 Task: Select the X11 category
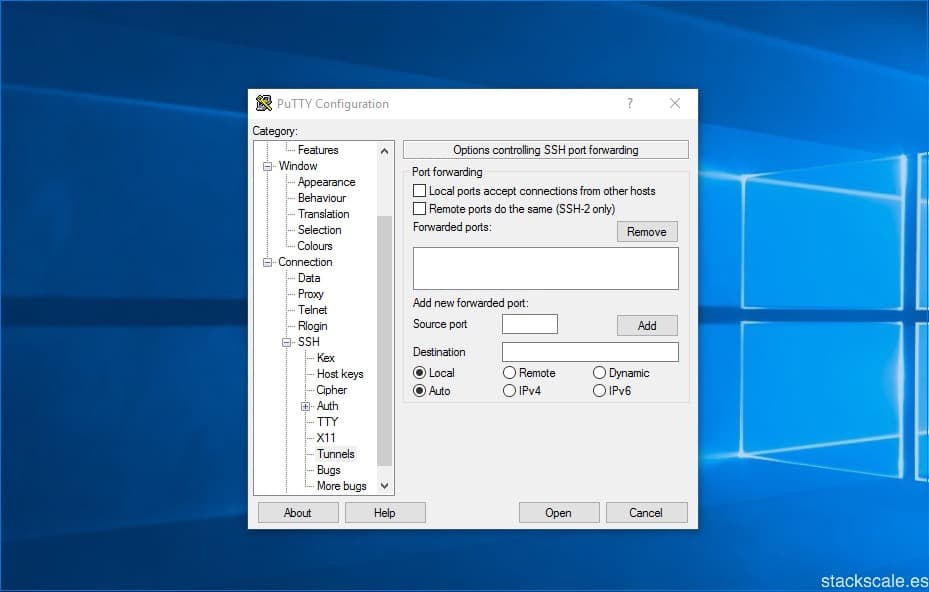coord(326,438)
